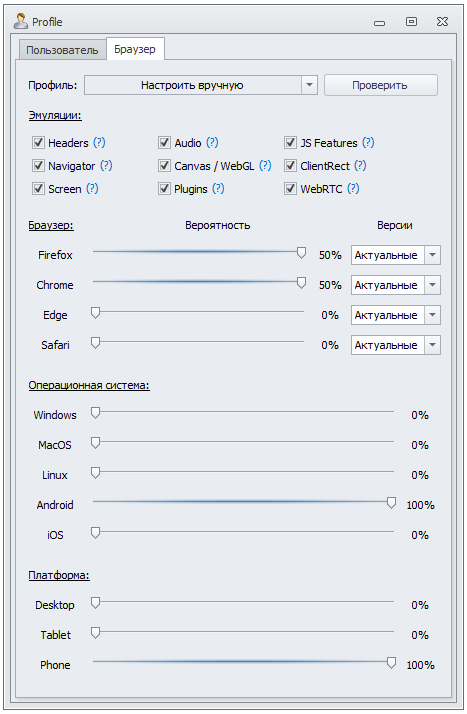Screen dimensions: 467x714
Task: Click the question mark beside Plugins
Action: point(218,189)
